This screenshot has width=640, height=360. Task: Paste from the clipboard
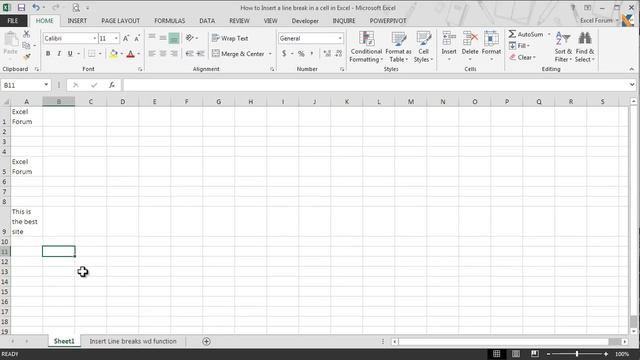[x=11, y=44]
